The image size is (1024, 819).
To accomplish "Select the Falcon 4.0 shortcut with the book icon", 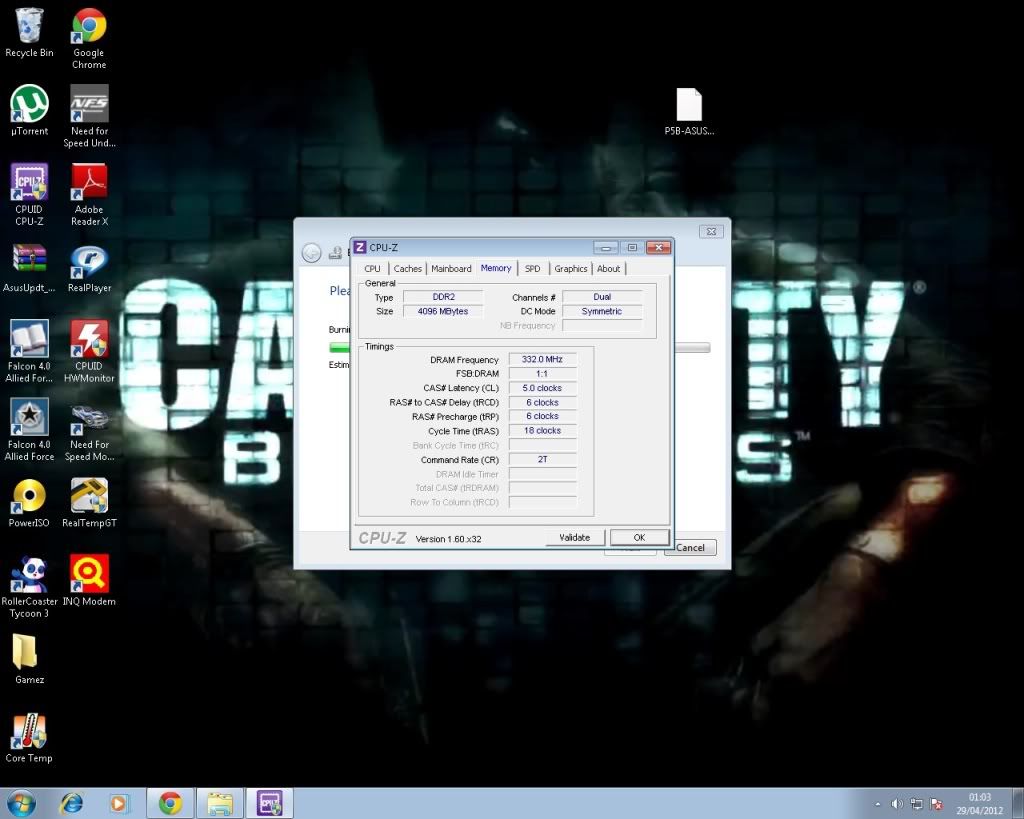I will pos(29,352).
